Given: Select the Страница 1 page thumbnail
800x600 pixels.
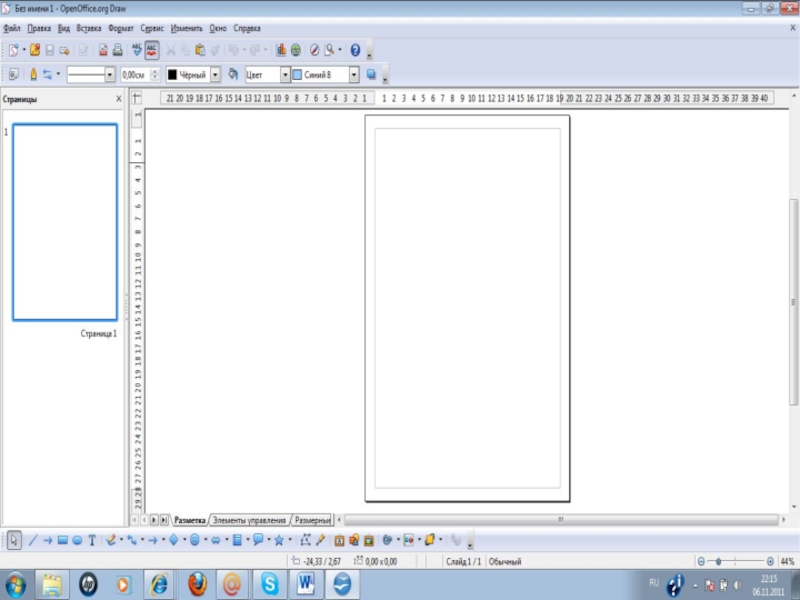Looking at the screenshot, I should pyautogui.click(x=65, y=222).
